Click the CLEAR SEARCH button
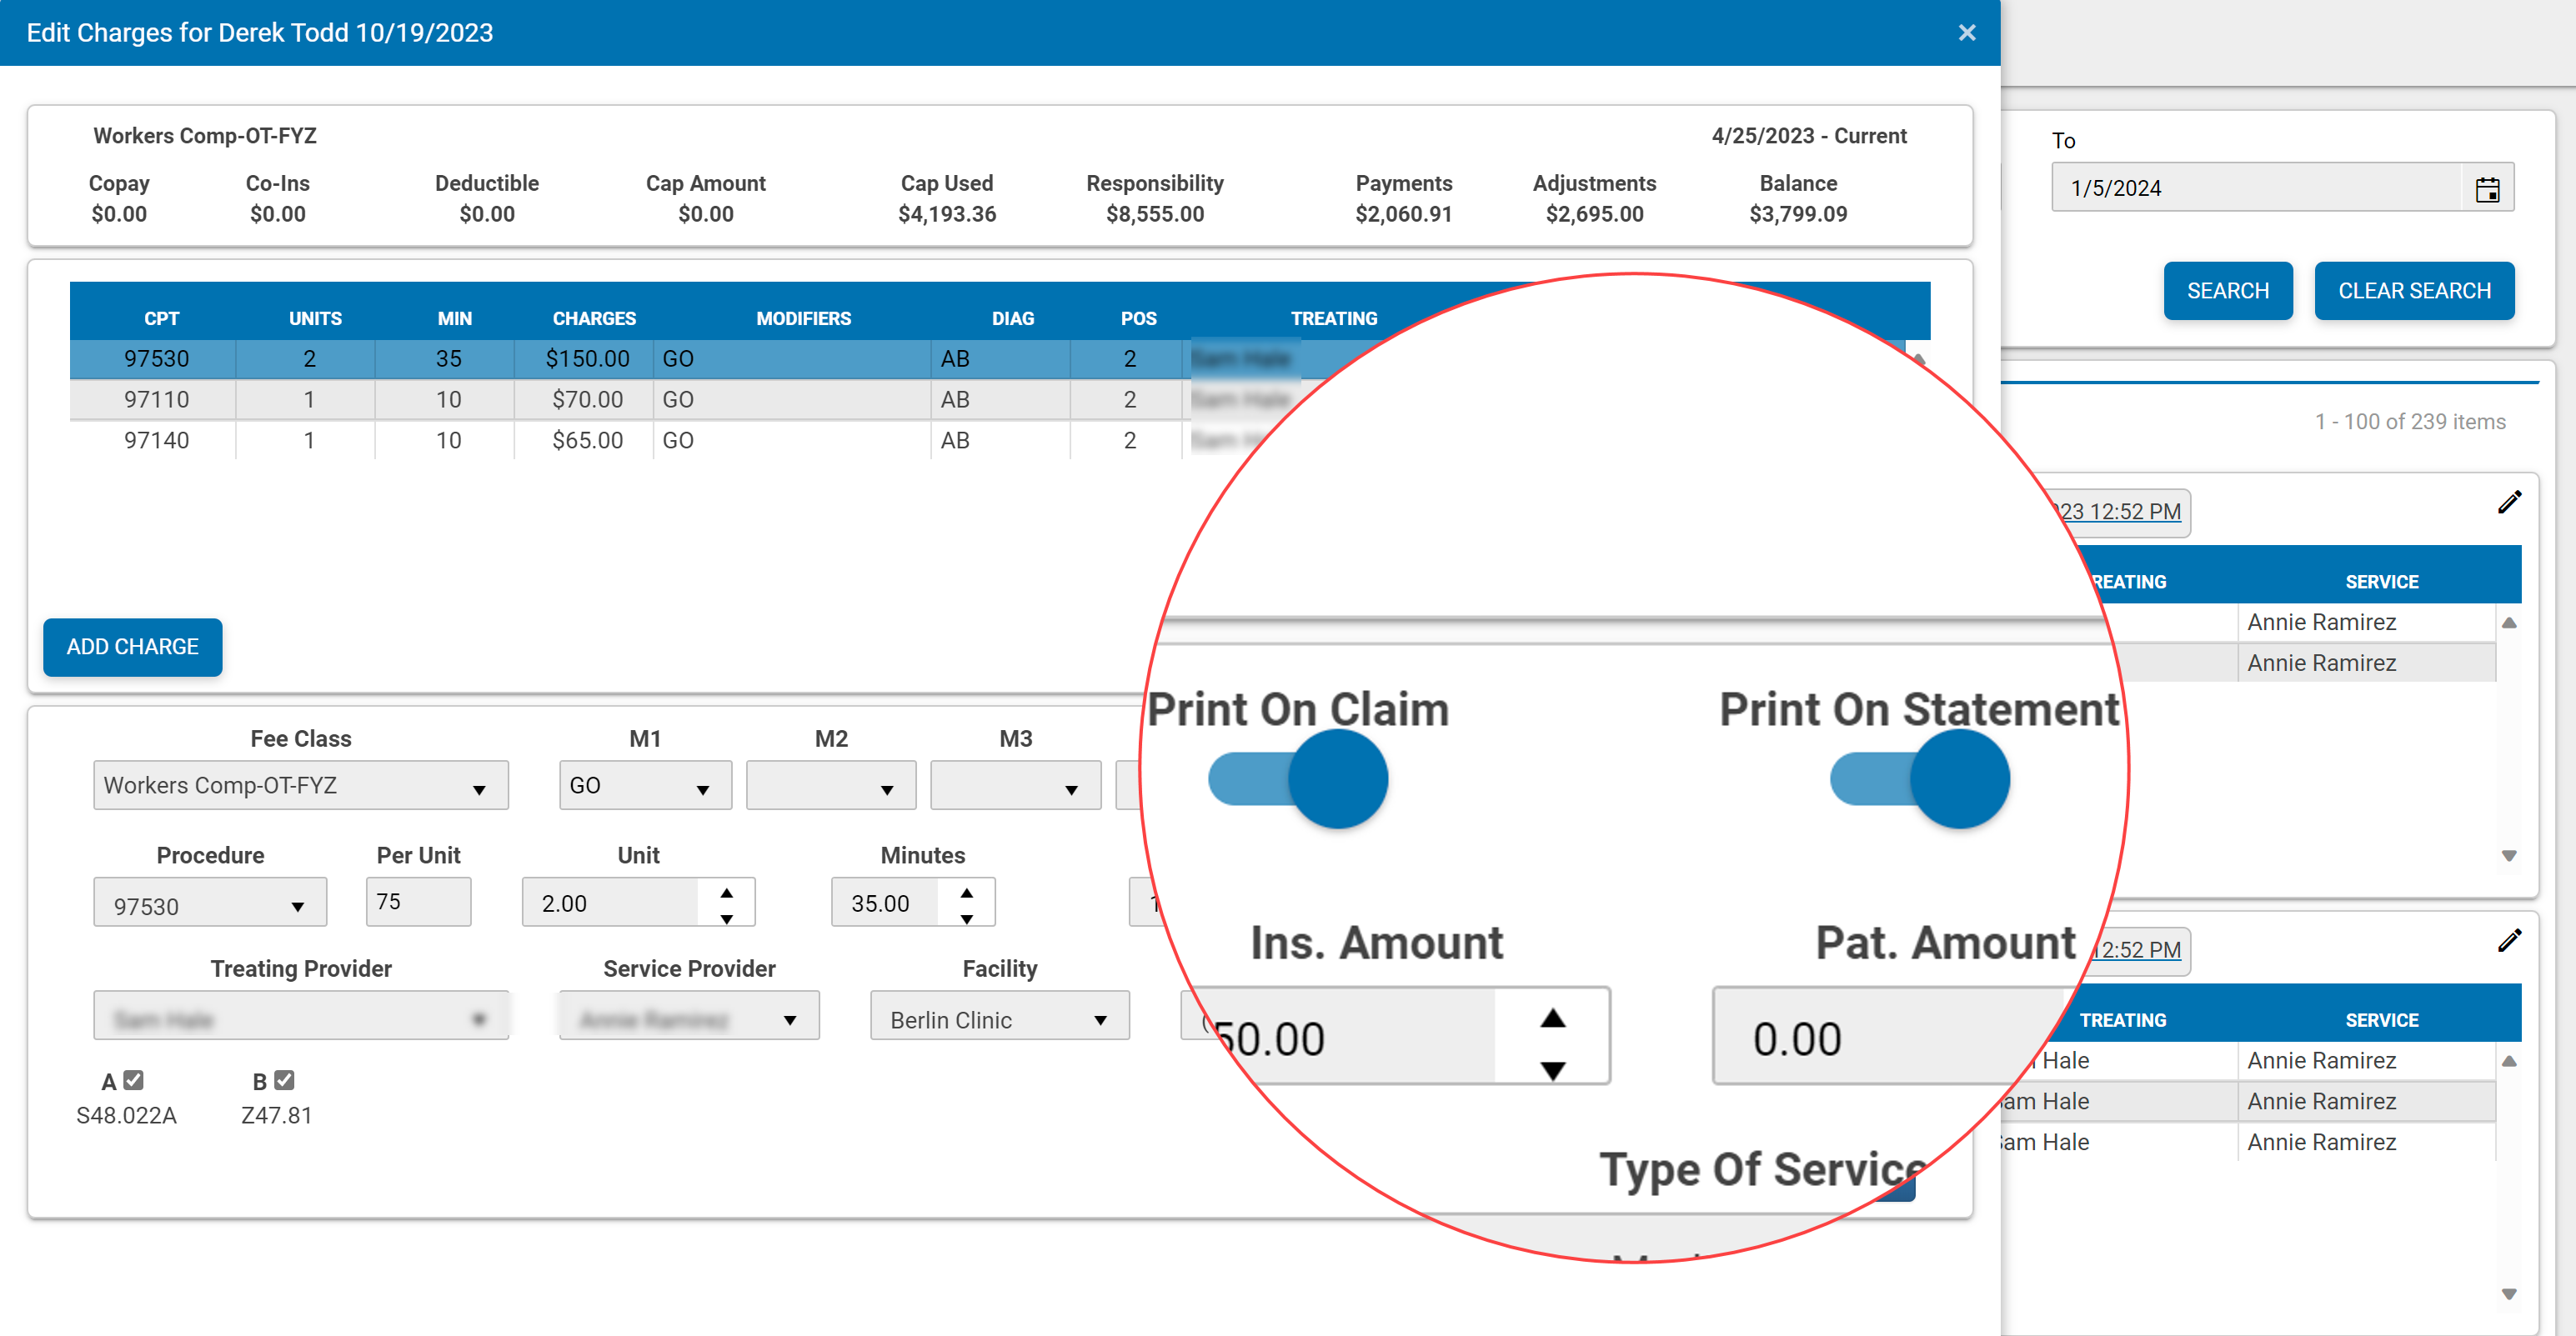 tap(2415, 290)
